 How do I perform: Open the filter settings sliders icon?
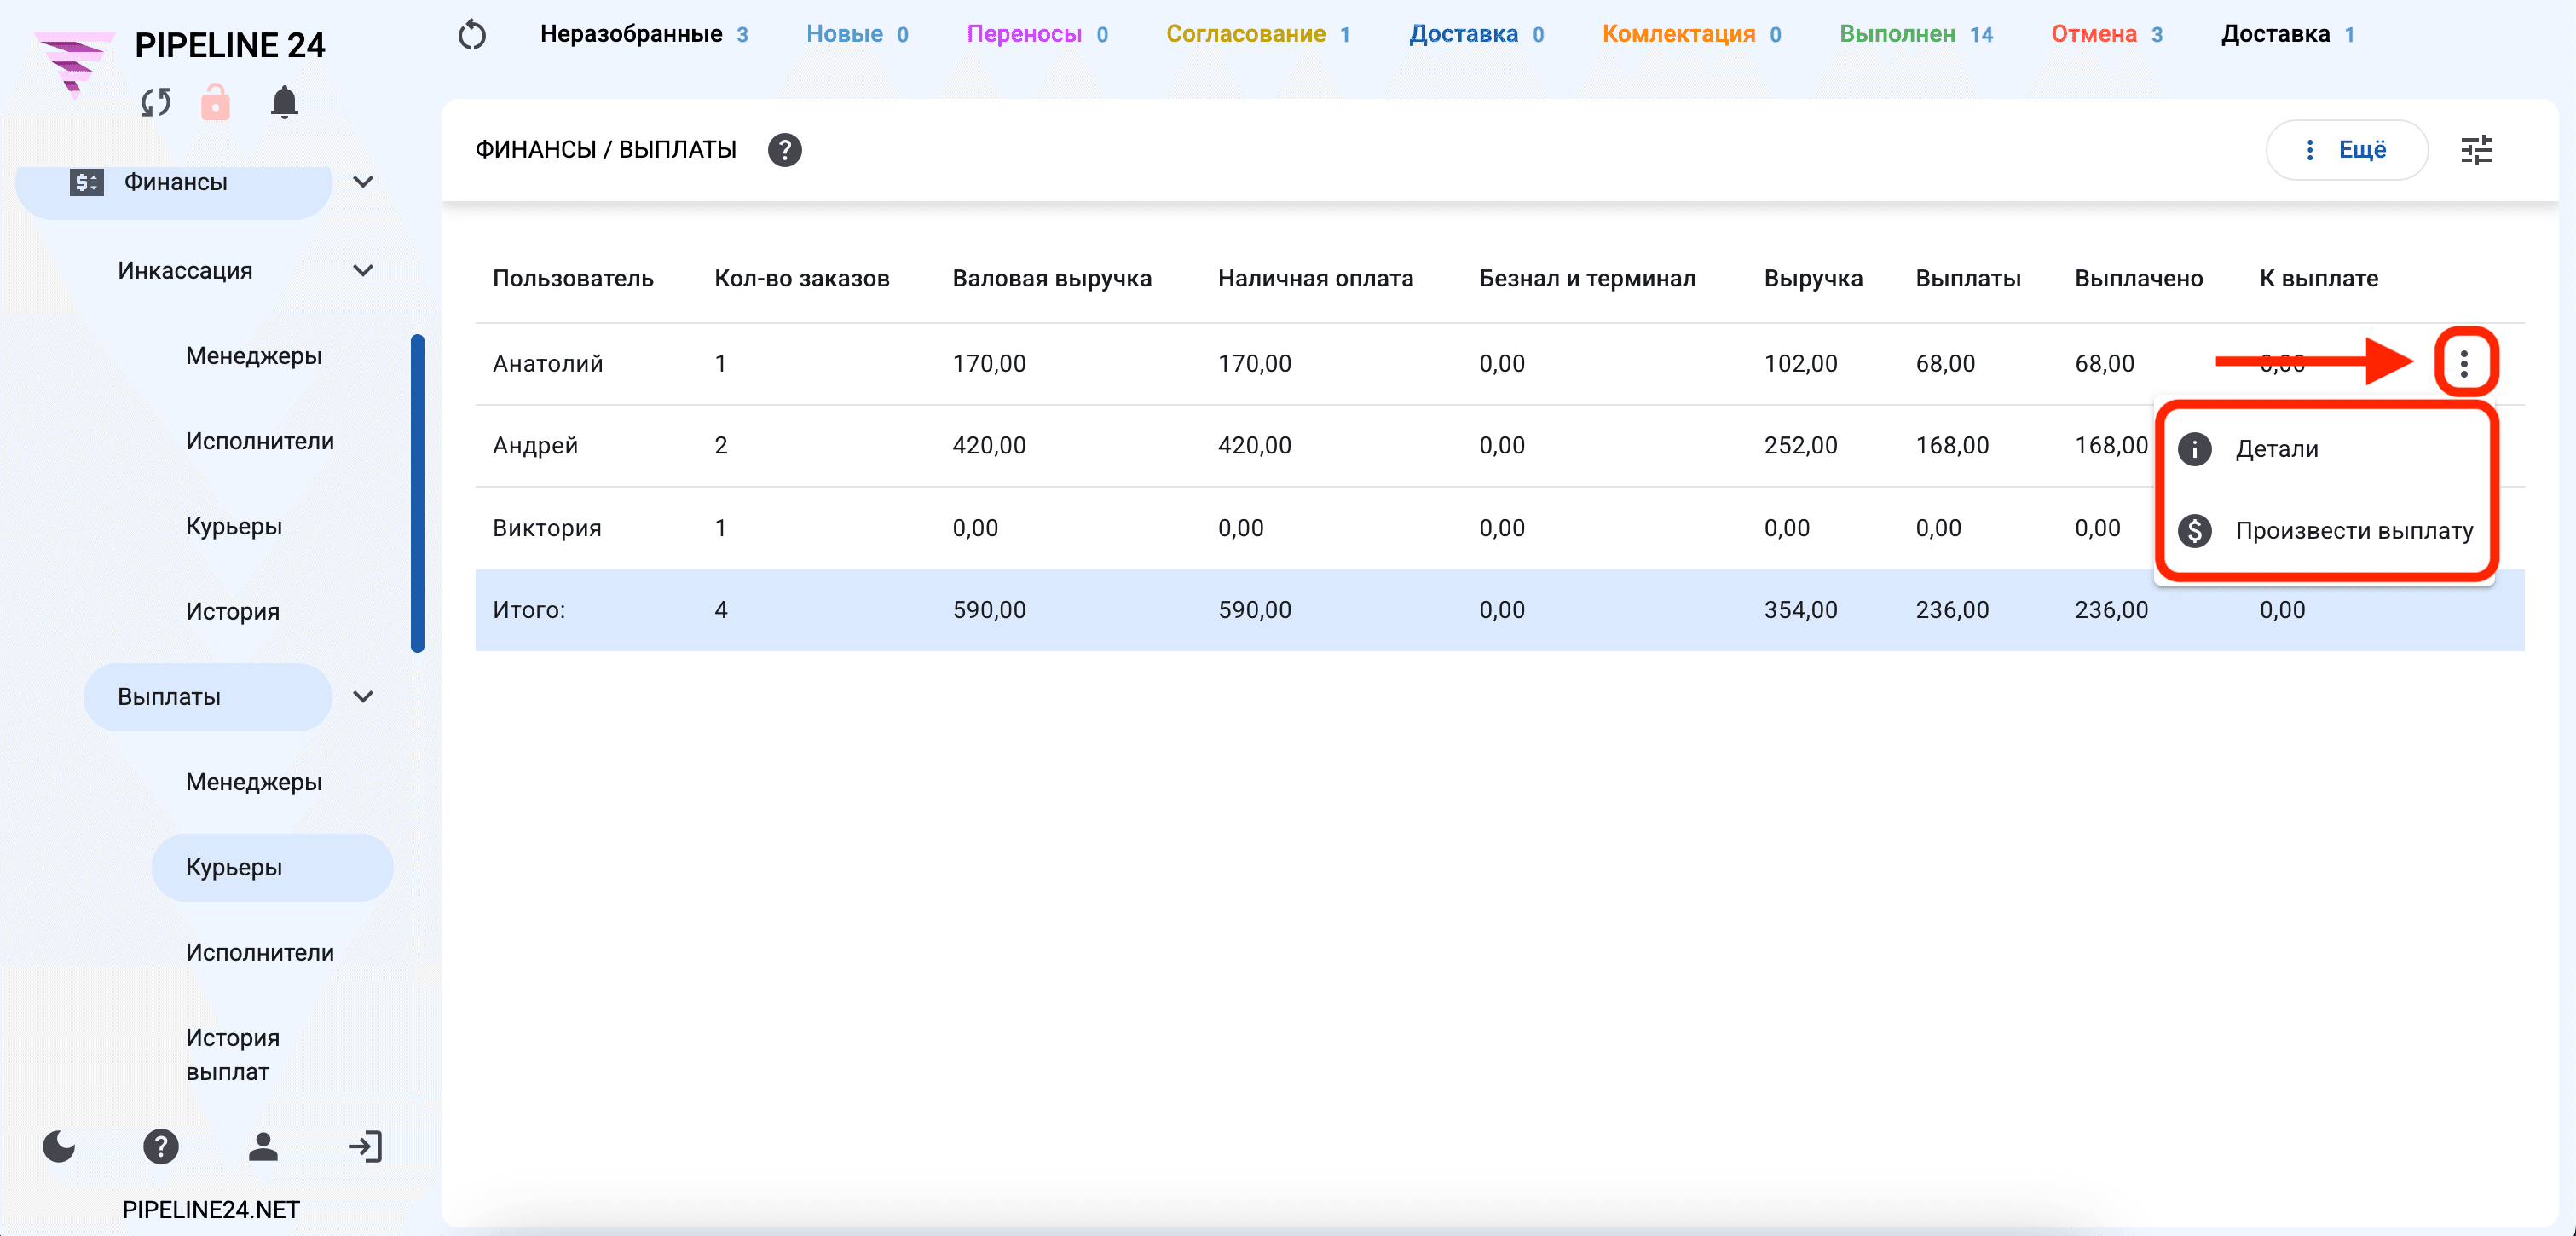click(2476, 150)
